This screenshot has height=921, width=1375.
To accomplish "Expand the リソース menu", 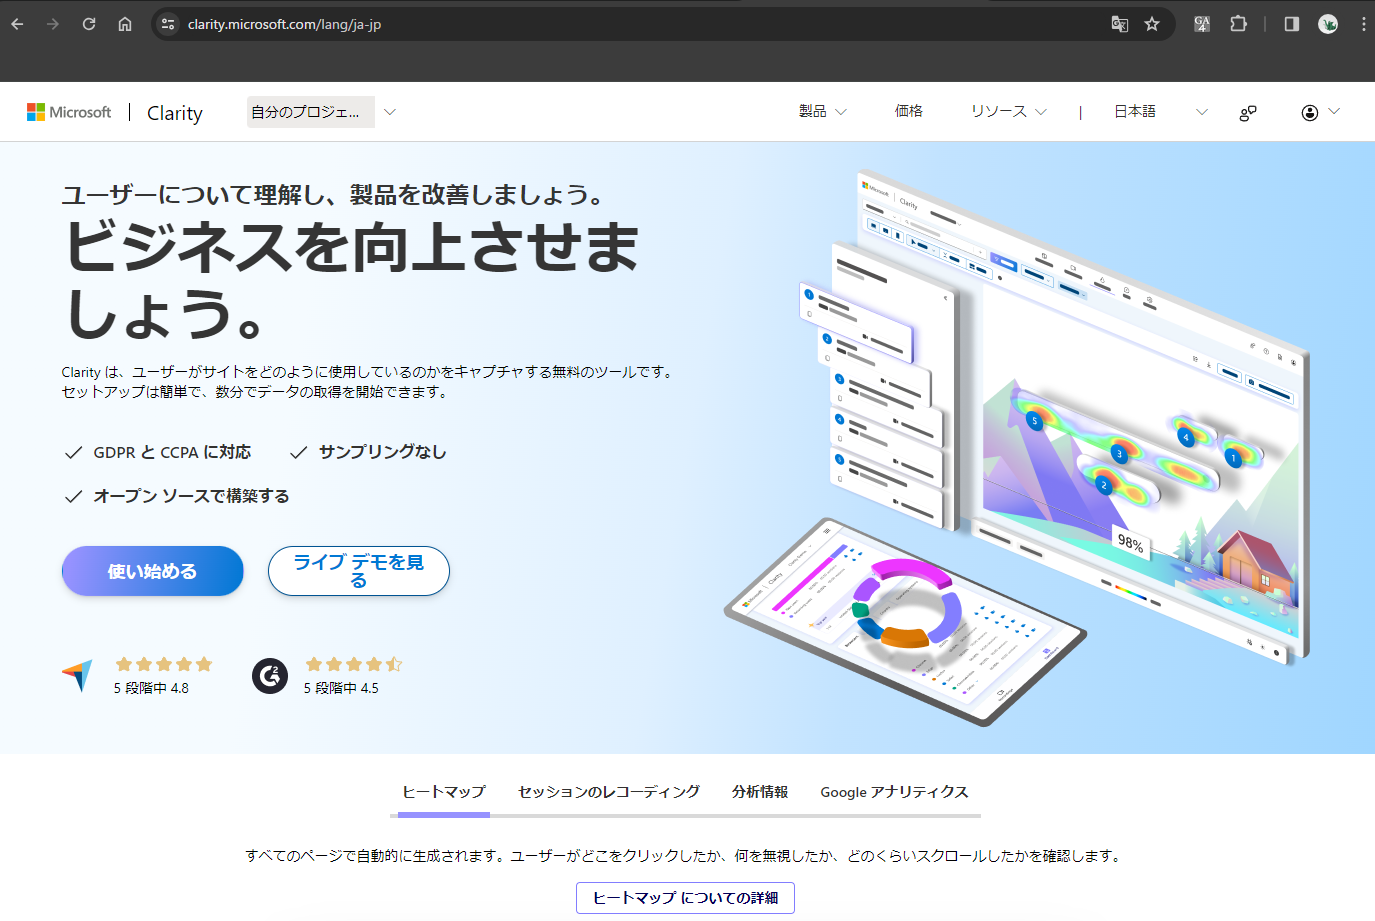I will pyautogui.click(x=1008, y=111).
